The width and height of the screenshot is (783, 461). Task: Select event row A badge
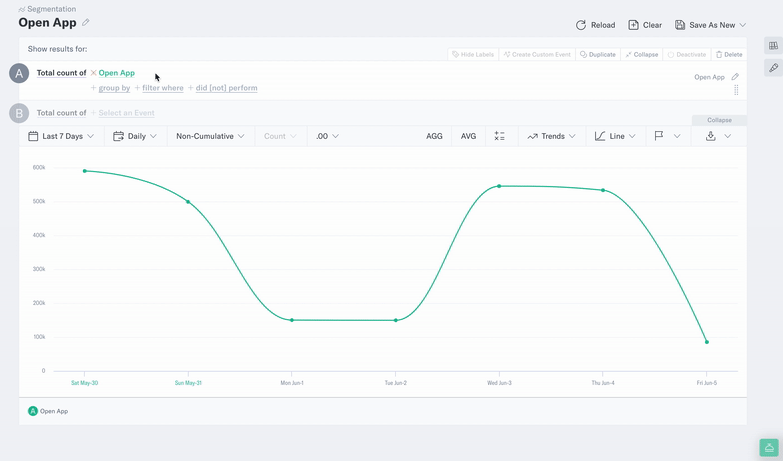coord(19,73)
